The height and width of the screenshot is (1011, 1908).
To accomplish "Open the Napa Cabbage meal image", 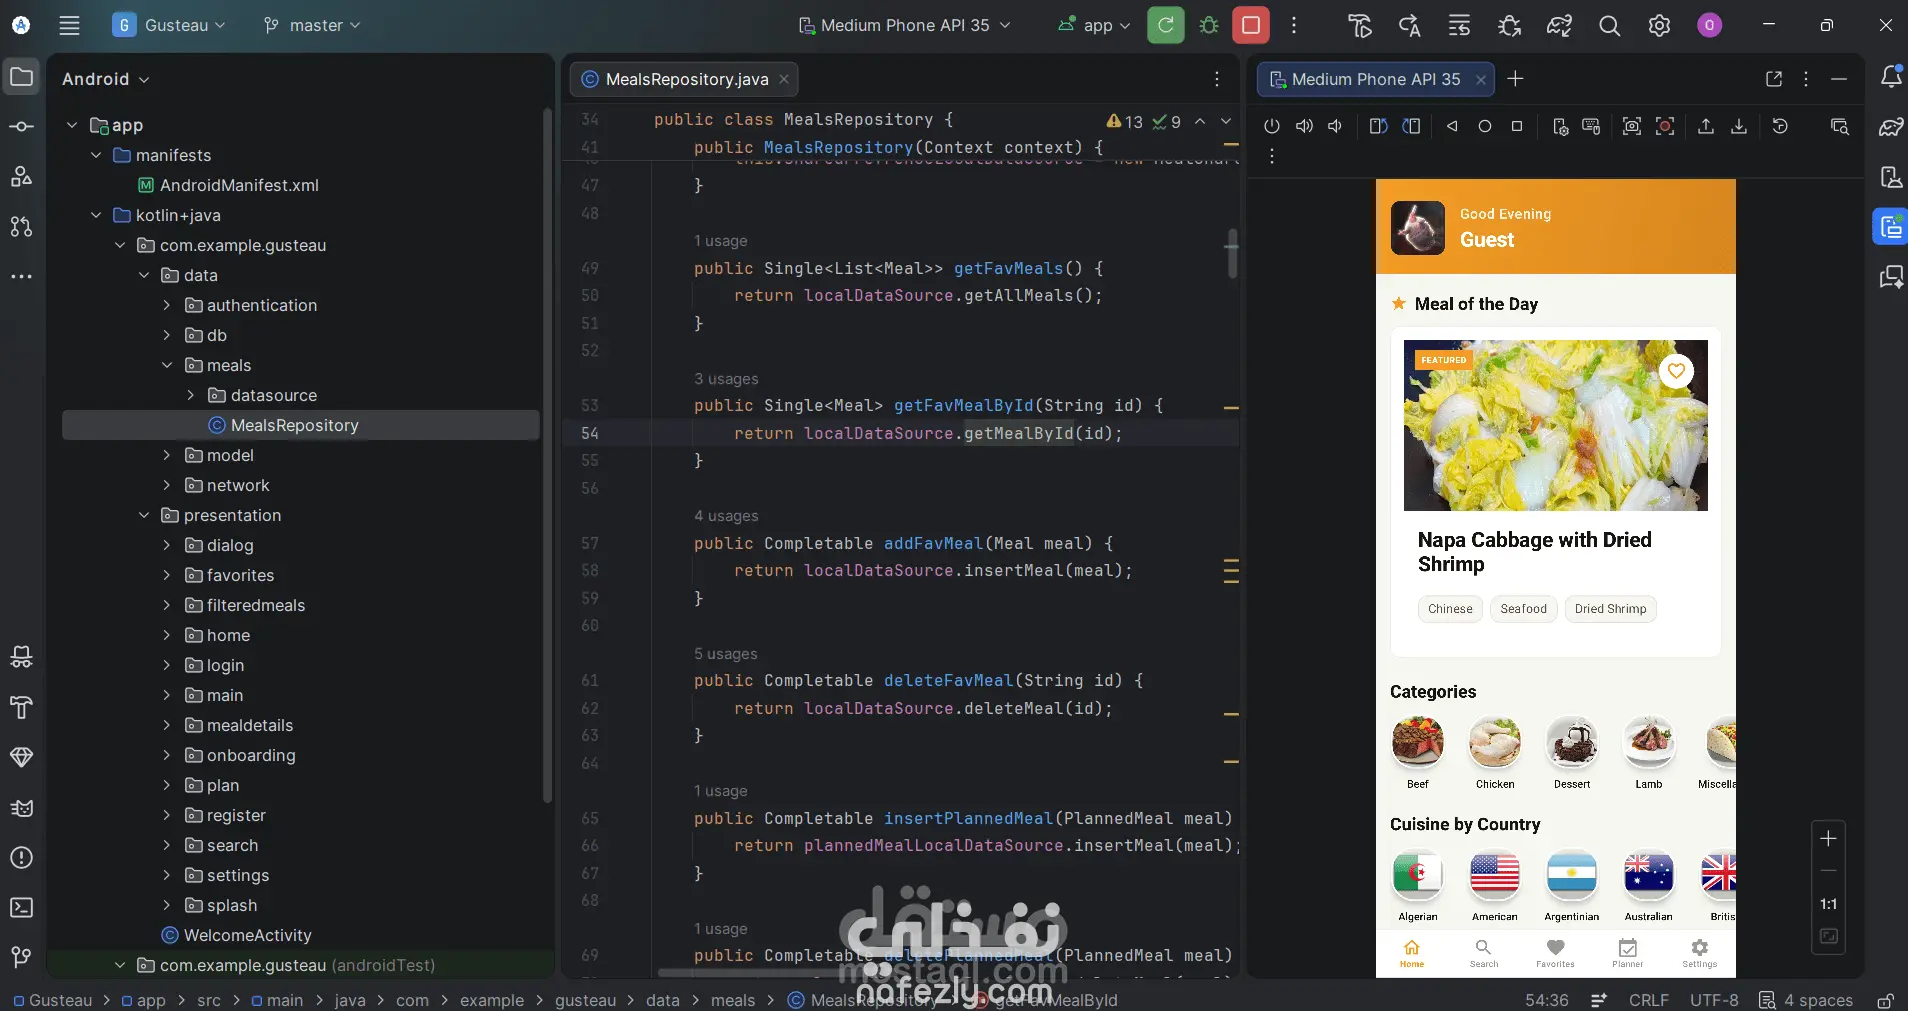I will 1555,425.
